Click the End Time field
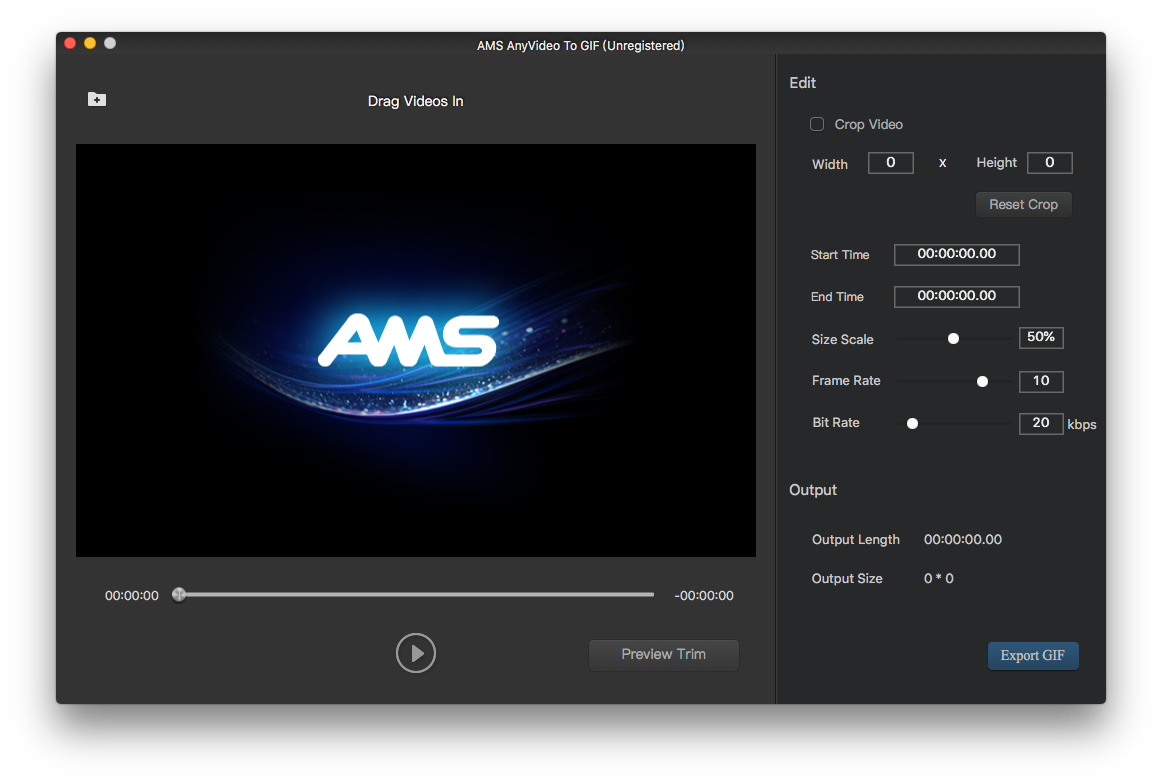The height and width of the screenshot is (784, 1162). click(957, 296)
